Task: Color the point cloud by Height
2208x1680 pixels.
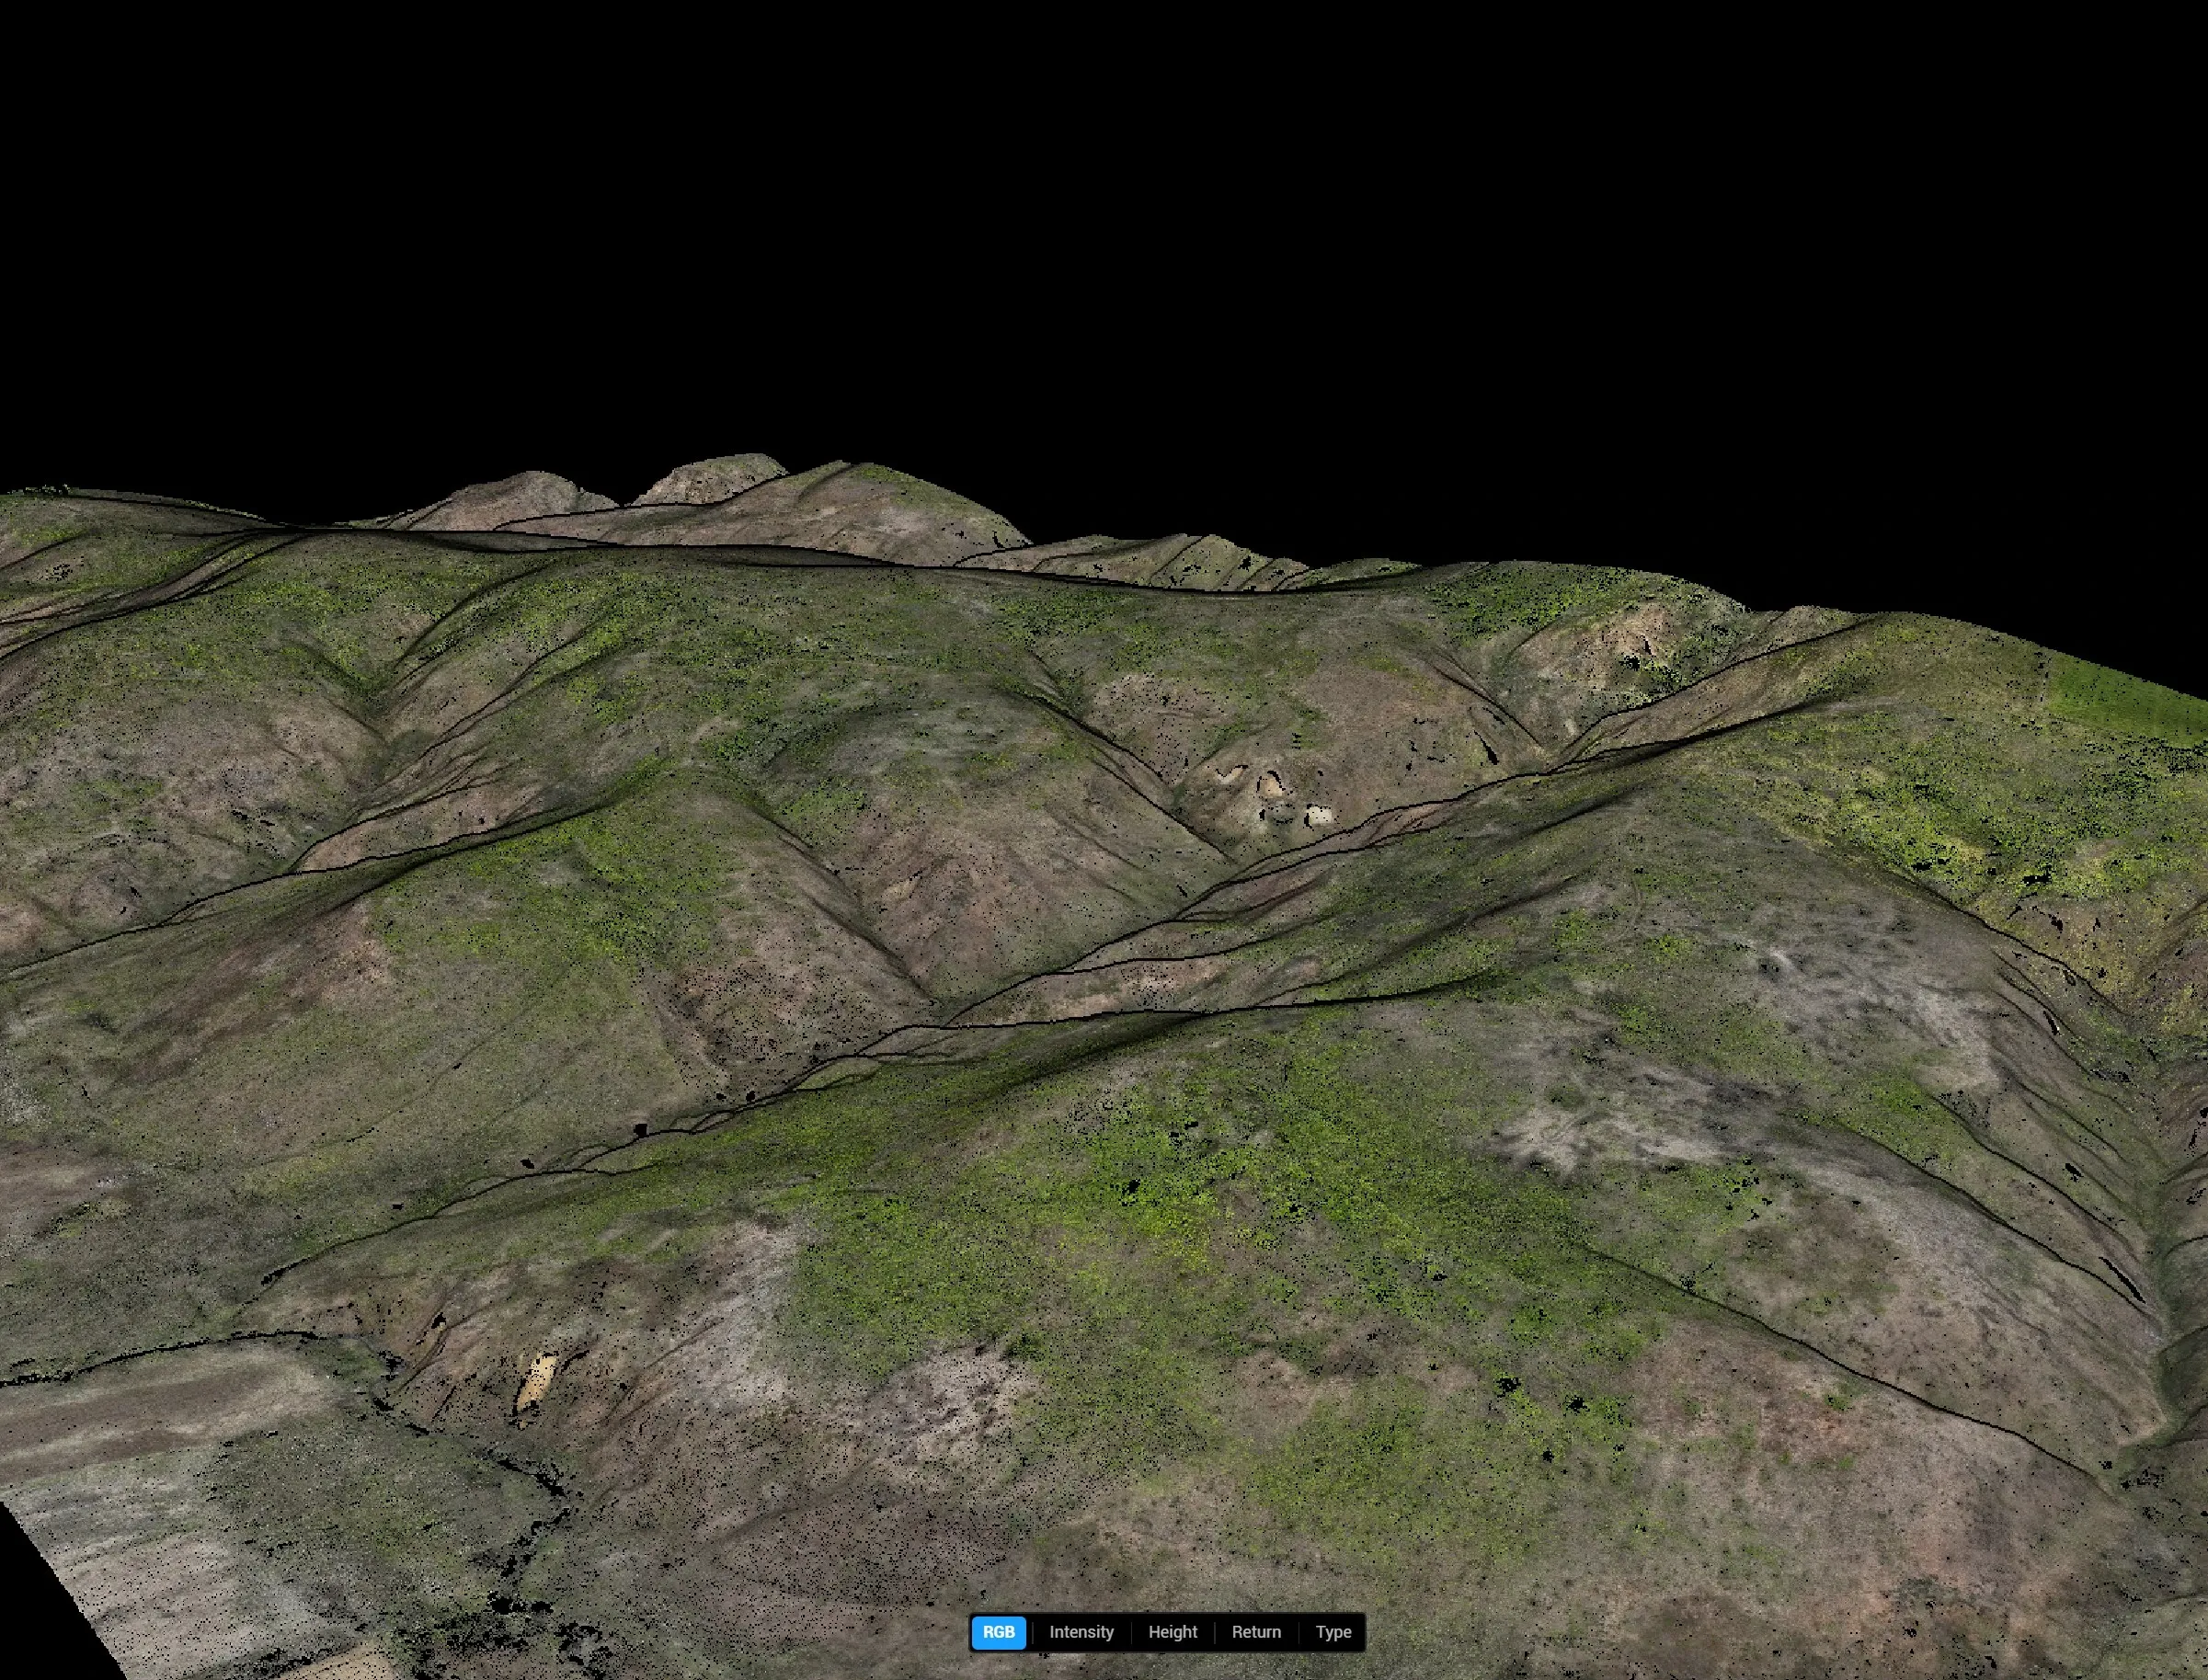Action: pos(1172,1632)
